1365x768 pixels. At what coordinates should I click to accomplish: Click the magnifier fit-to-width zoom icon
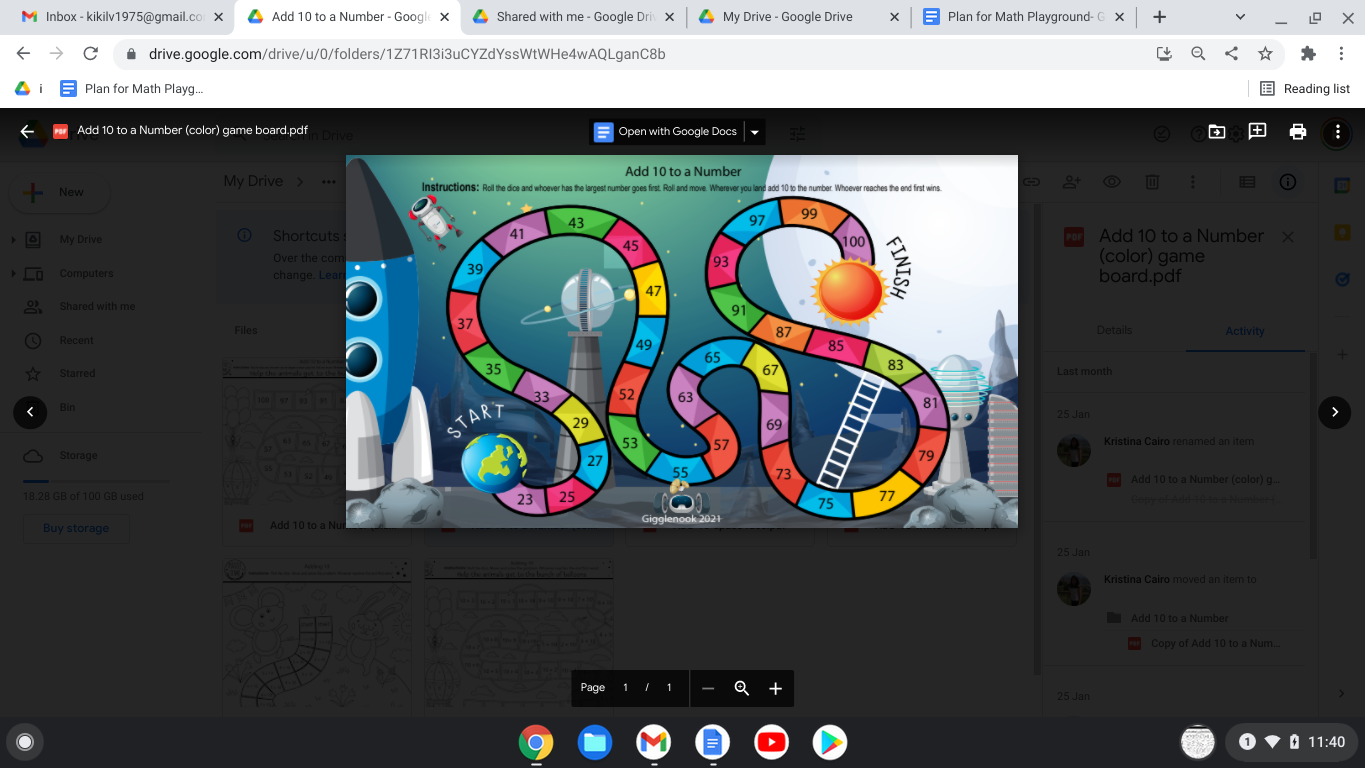point(742,688)
